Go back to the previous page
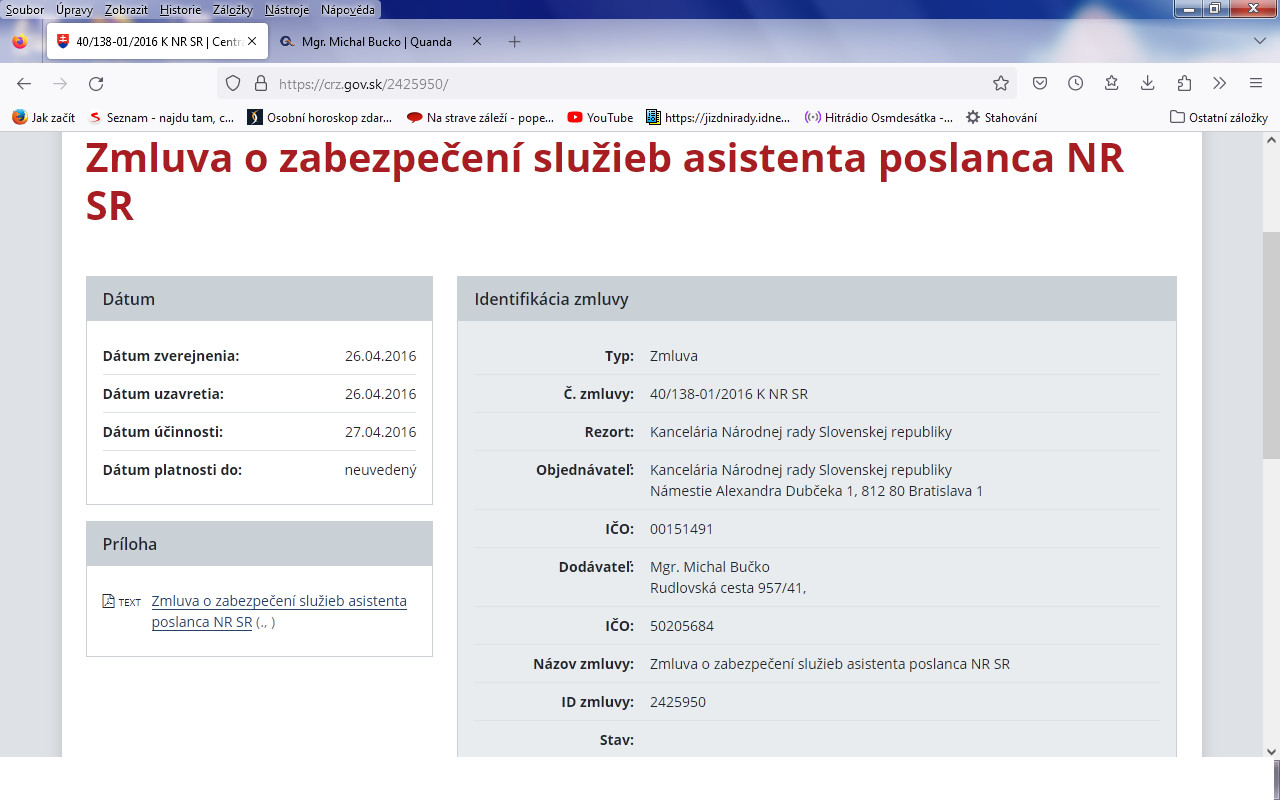The width and height of the screenshot is (1280, 800). pos(24,83)
